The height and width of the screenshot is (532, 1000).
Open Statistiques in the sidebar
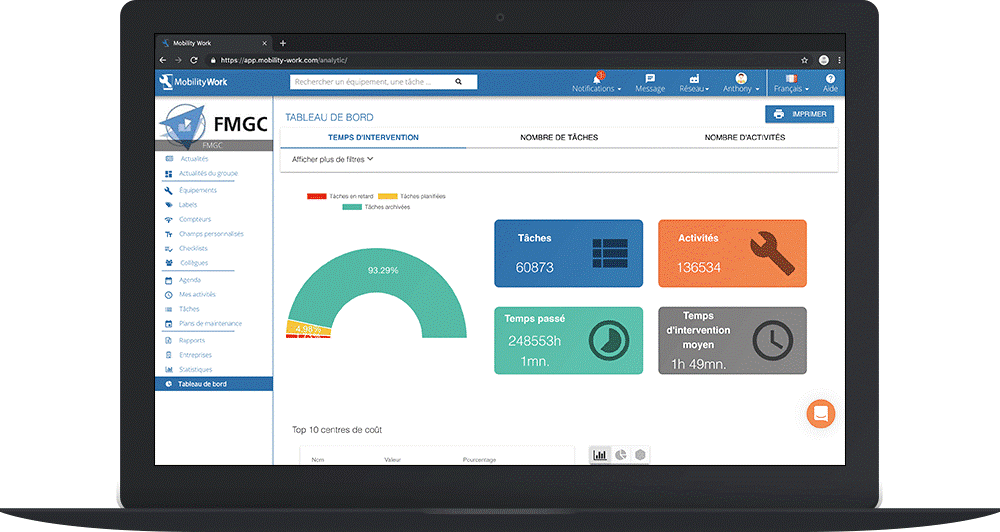195,369
